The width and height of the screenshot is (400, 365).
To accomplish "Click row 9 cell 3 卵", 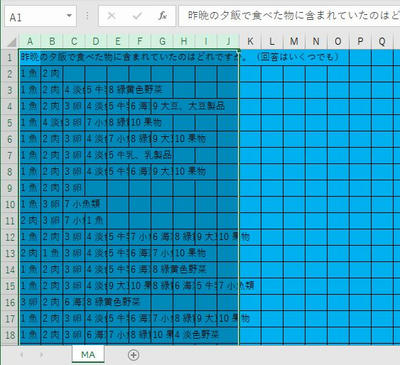I will click(74, 188).
